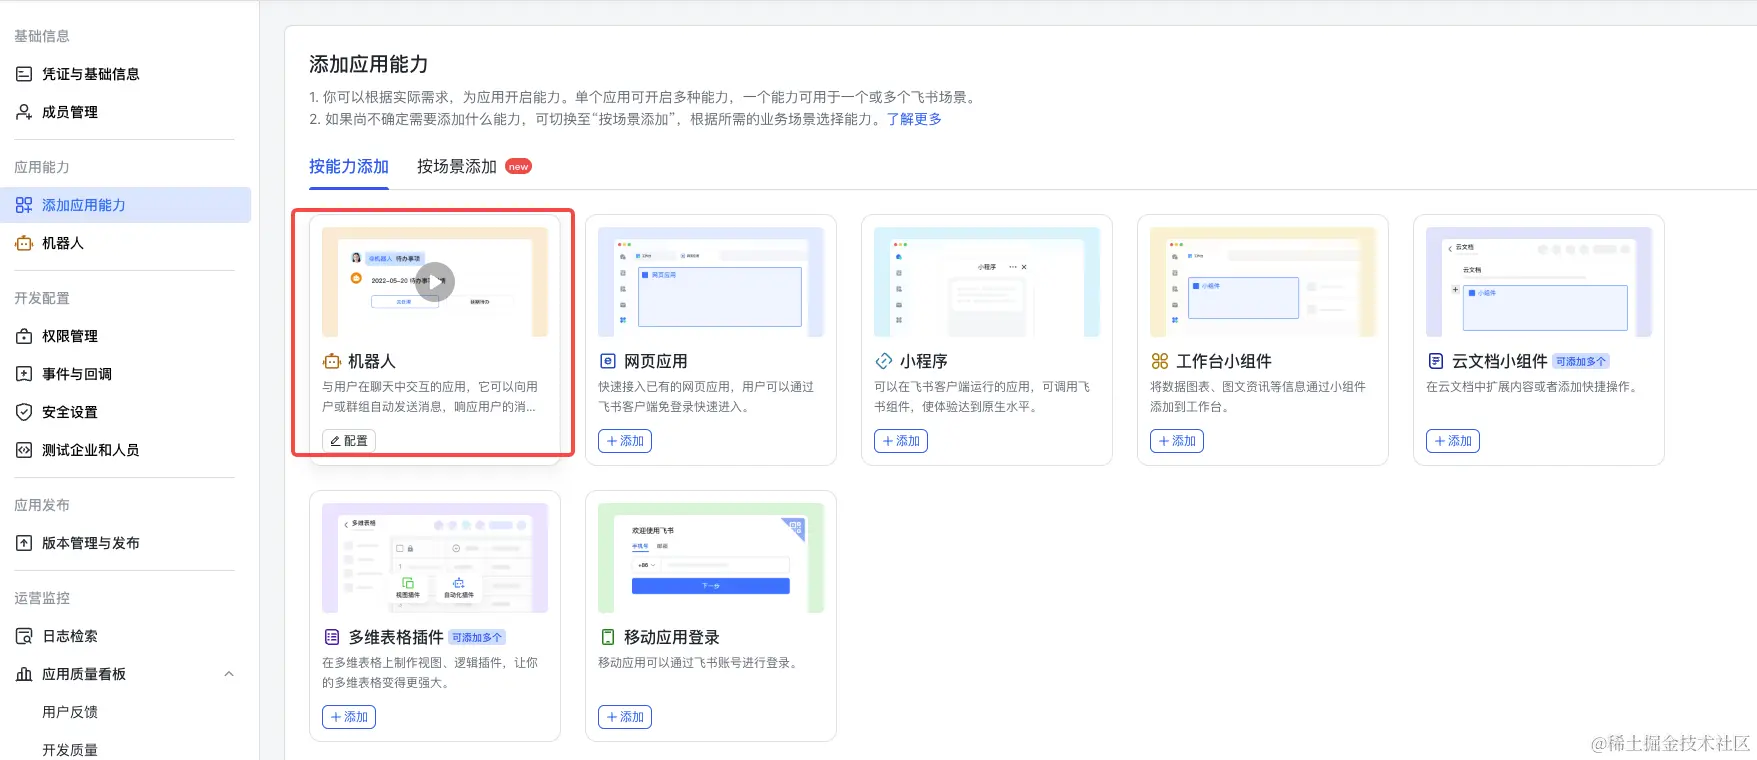Play the 机器人 card preview video
Screen dimensions: 1757x760
coord(435,281)
